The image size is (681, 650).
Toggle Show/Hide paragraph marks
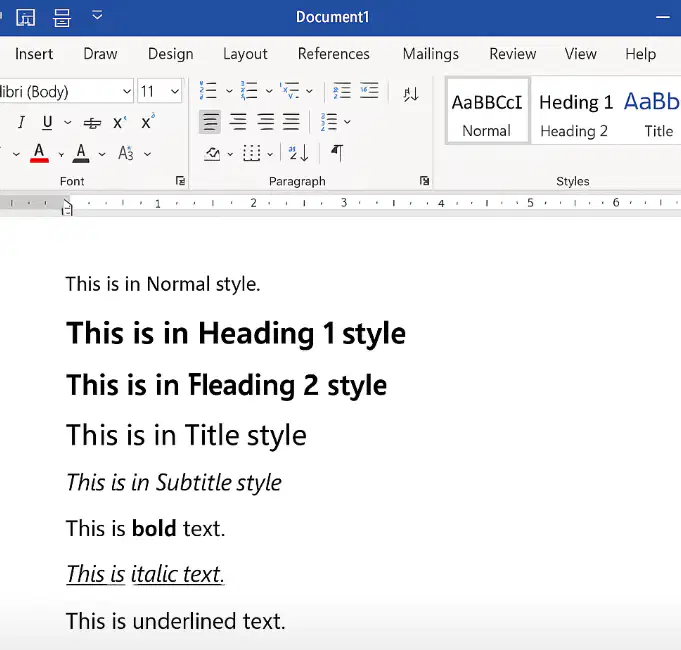click(x=337, y=153)
